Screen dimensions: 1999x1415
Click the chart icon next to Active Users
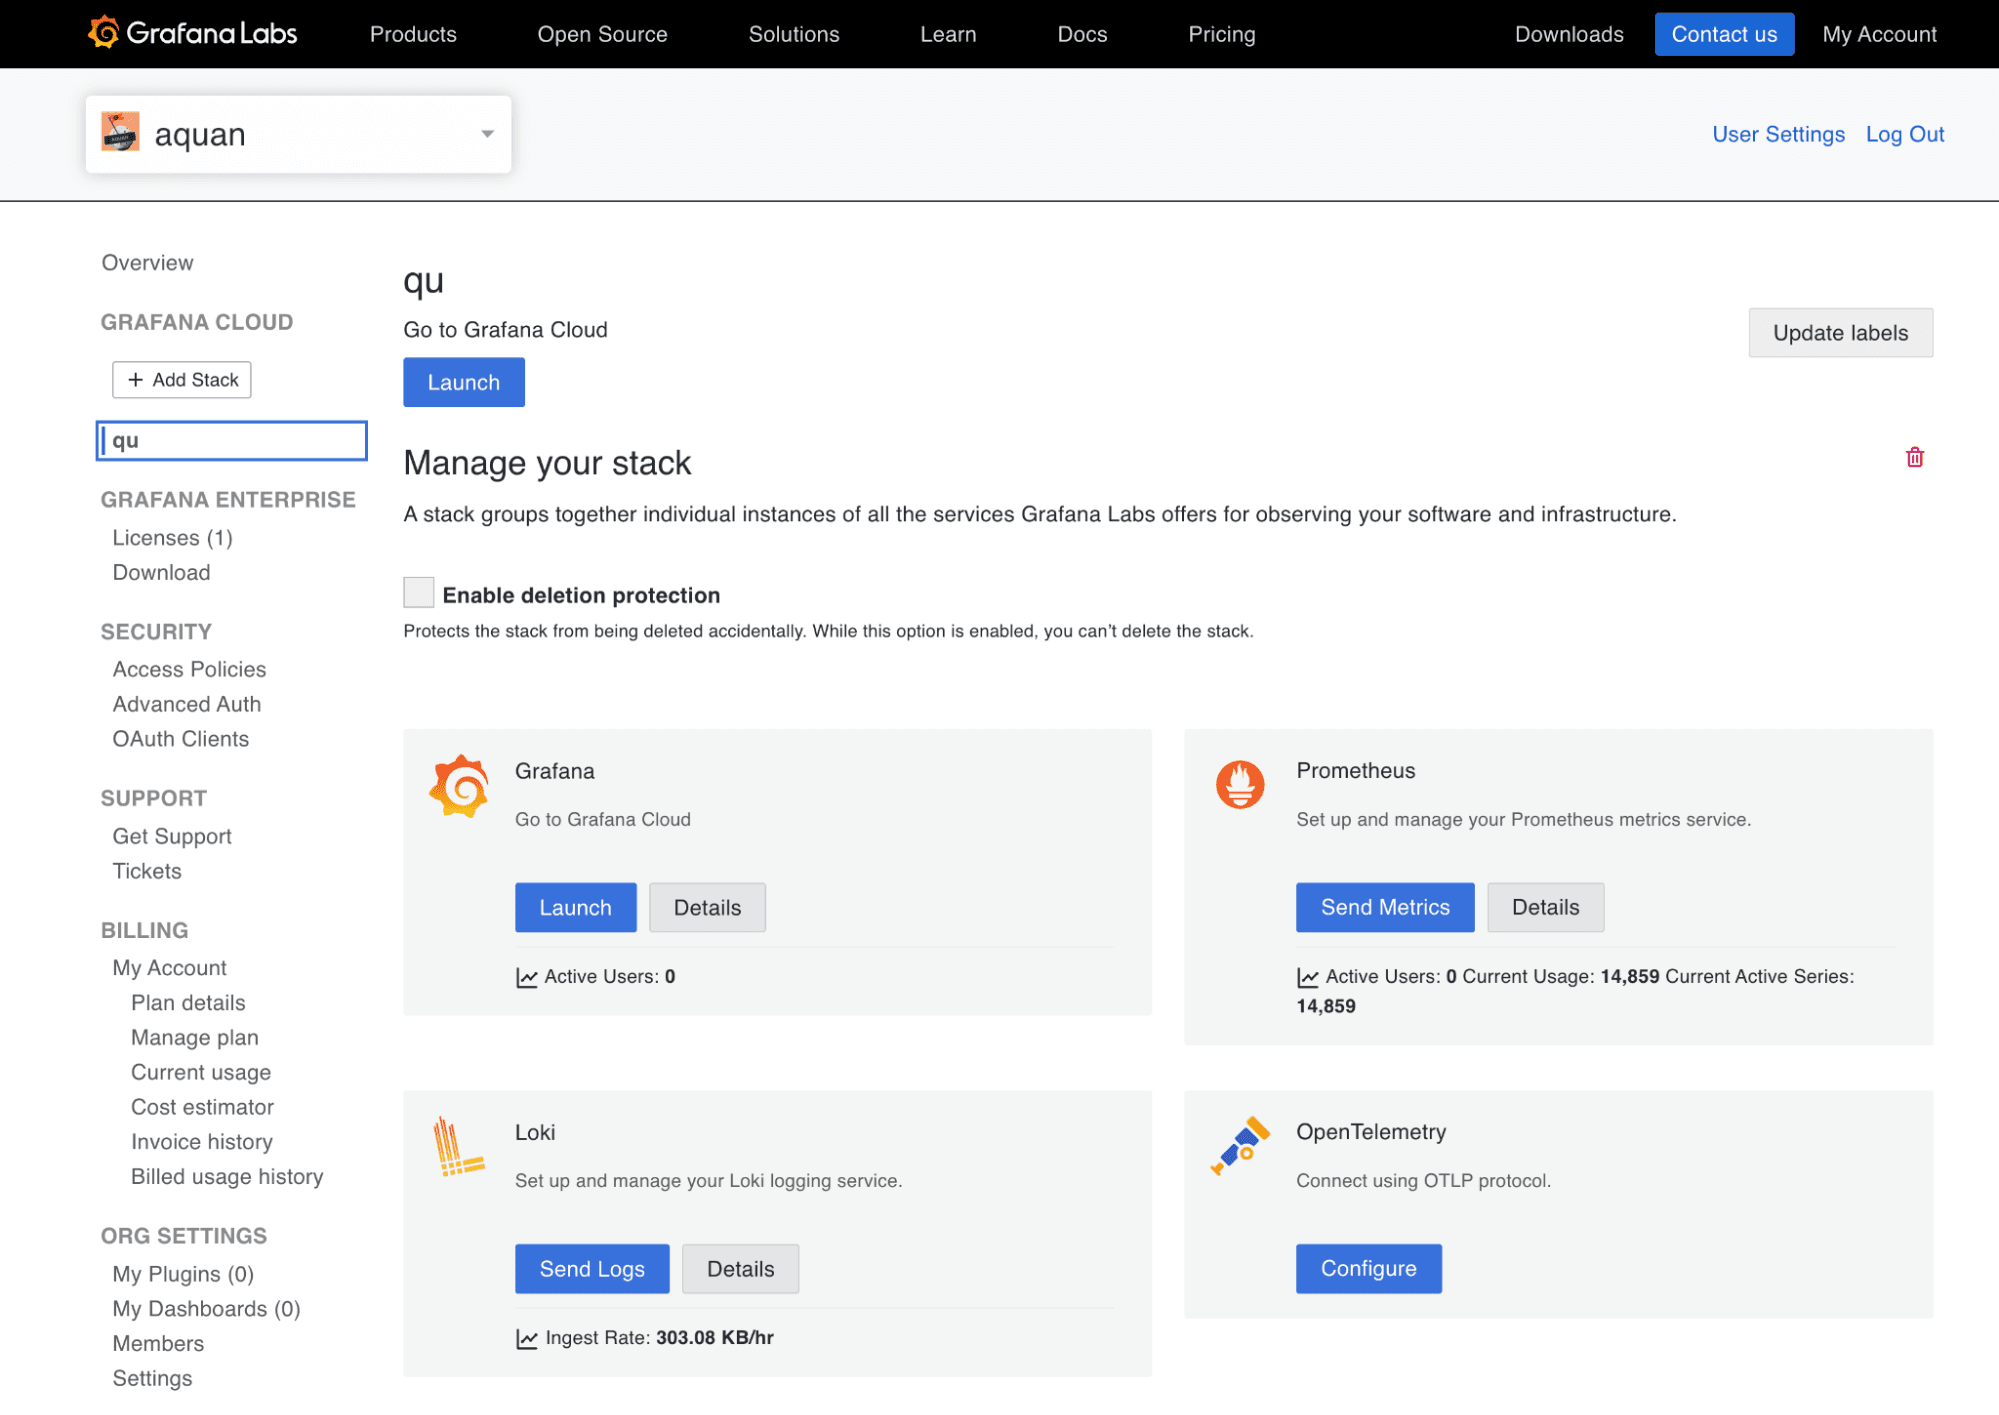click(x=527, y=977)
